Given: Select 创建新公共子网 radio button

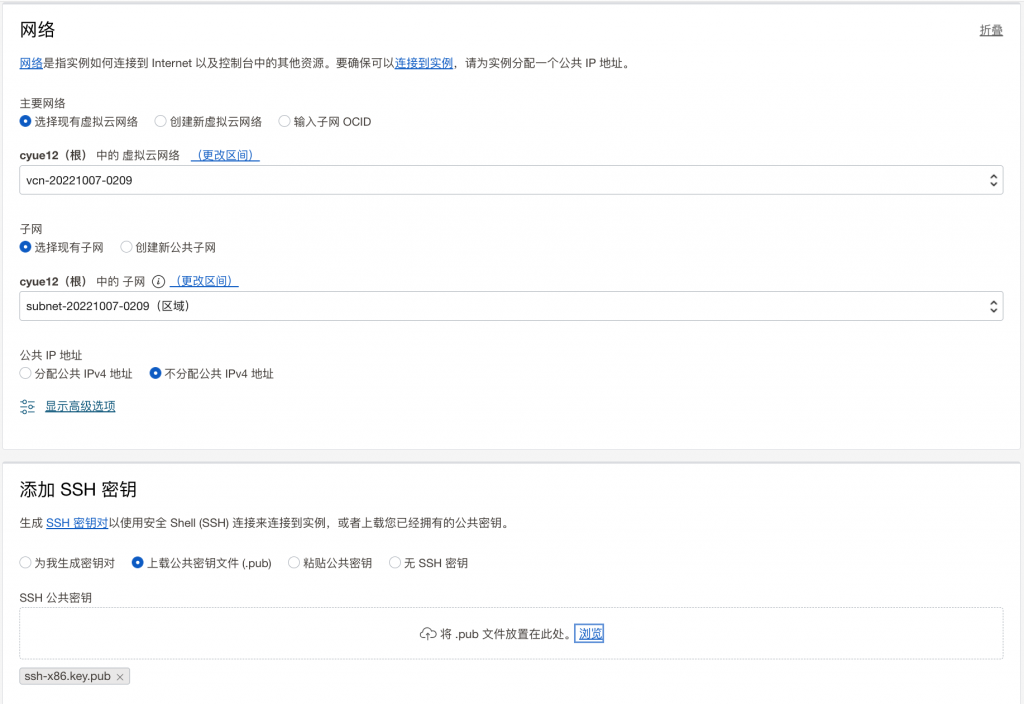Looking at the screenshot, I should [x=127, y=247].
